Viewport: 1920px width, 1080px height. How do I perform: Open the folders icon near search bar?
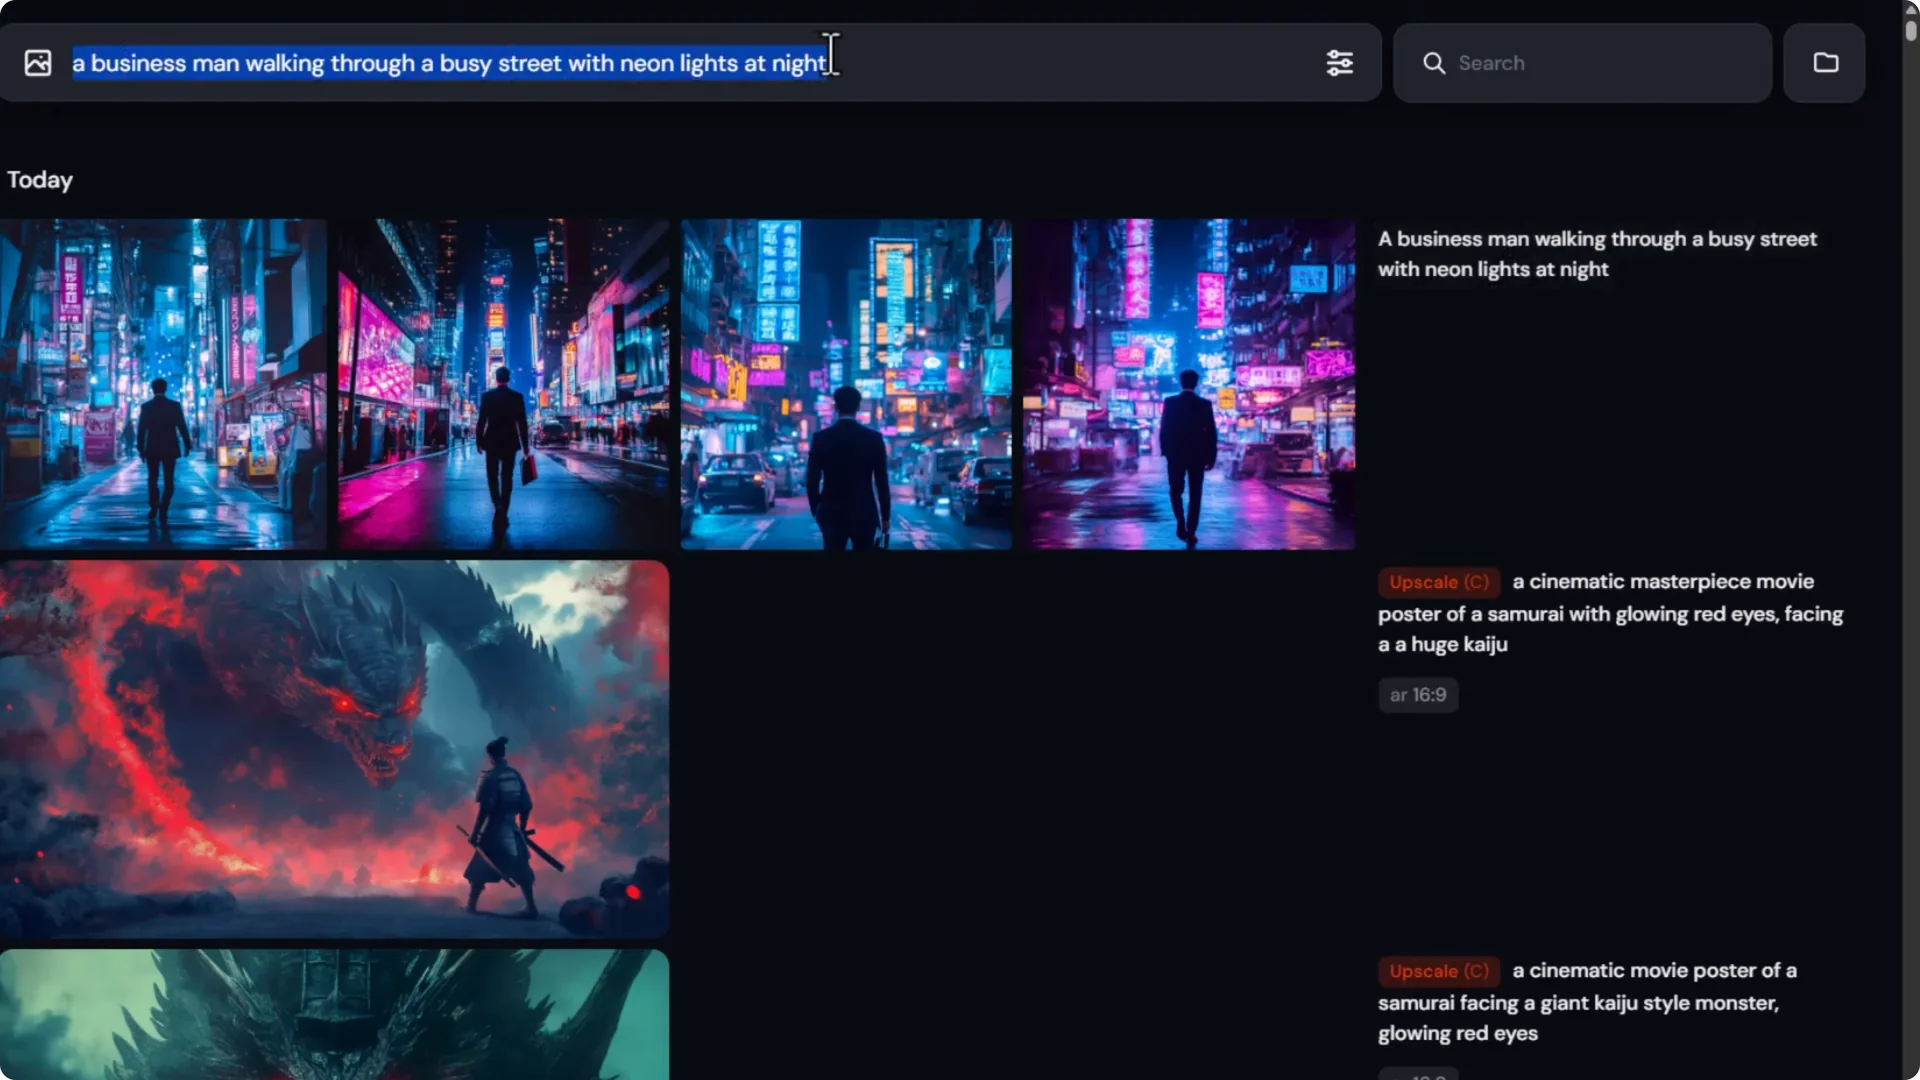tap(1826, 62)
